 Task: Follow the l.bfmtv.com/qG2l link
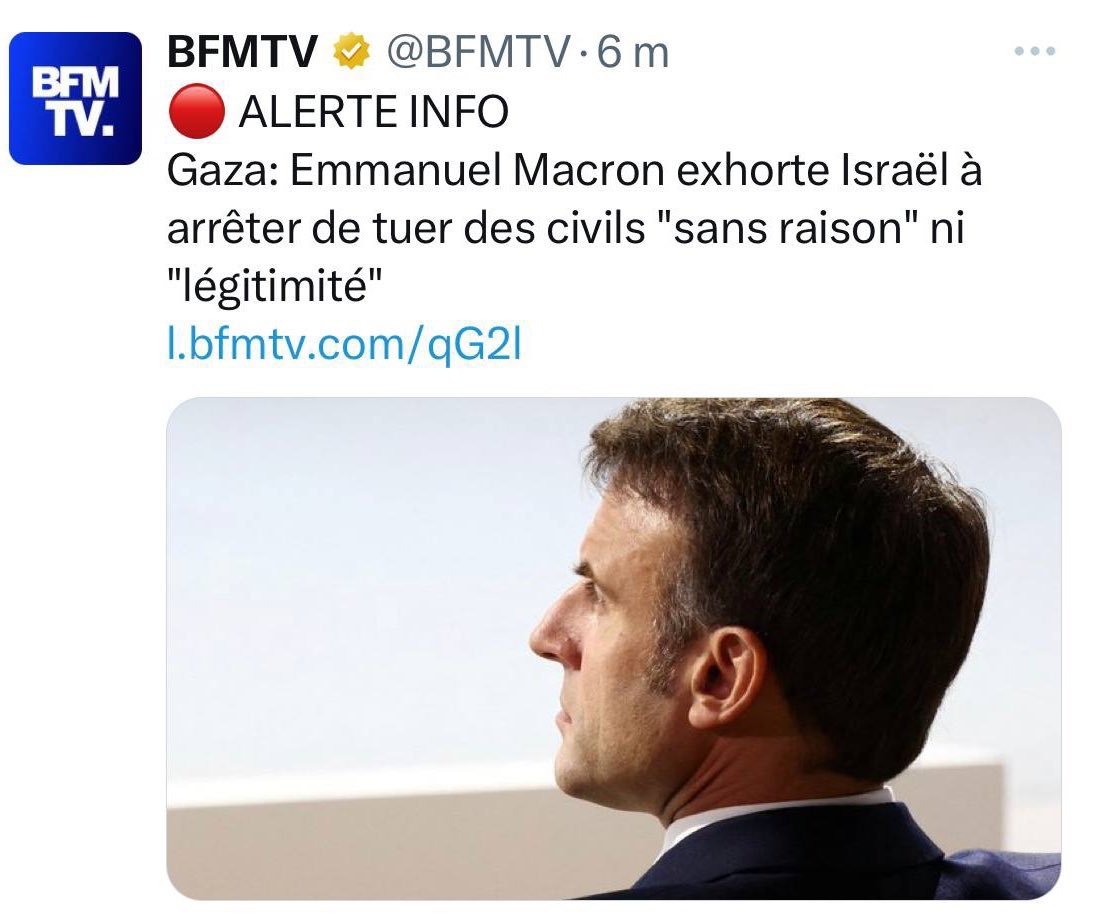click(x=342, y=346)
